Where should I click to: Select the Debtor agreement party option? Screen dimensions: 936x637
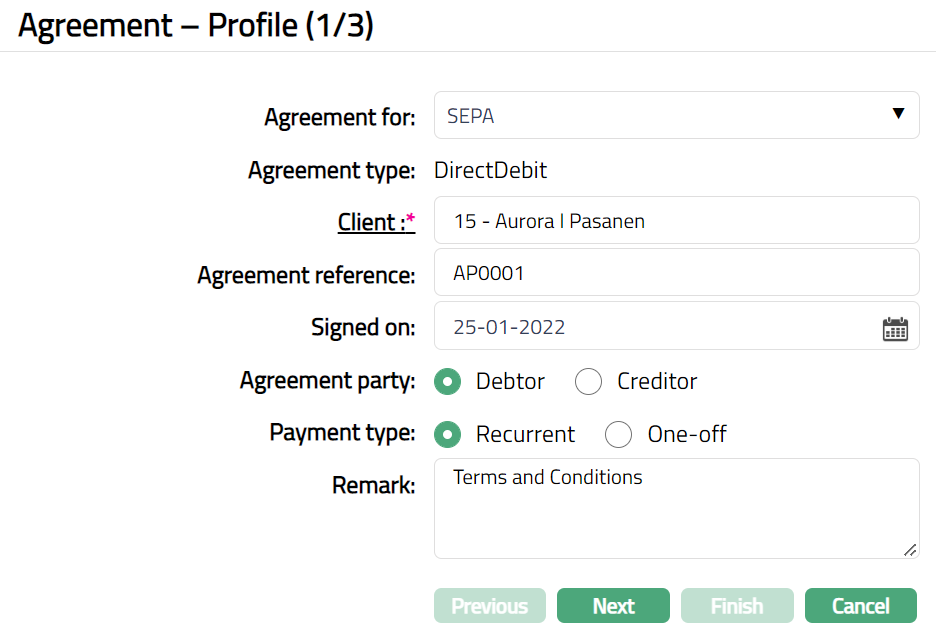tap(449, 381)
